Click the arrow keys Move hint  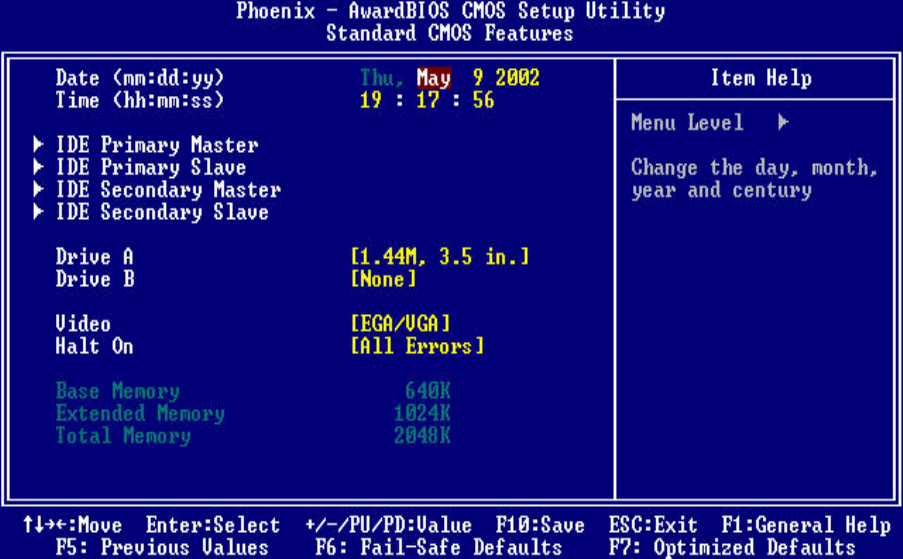coord(73,526)
